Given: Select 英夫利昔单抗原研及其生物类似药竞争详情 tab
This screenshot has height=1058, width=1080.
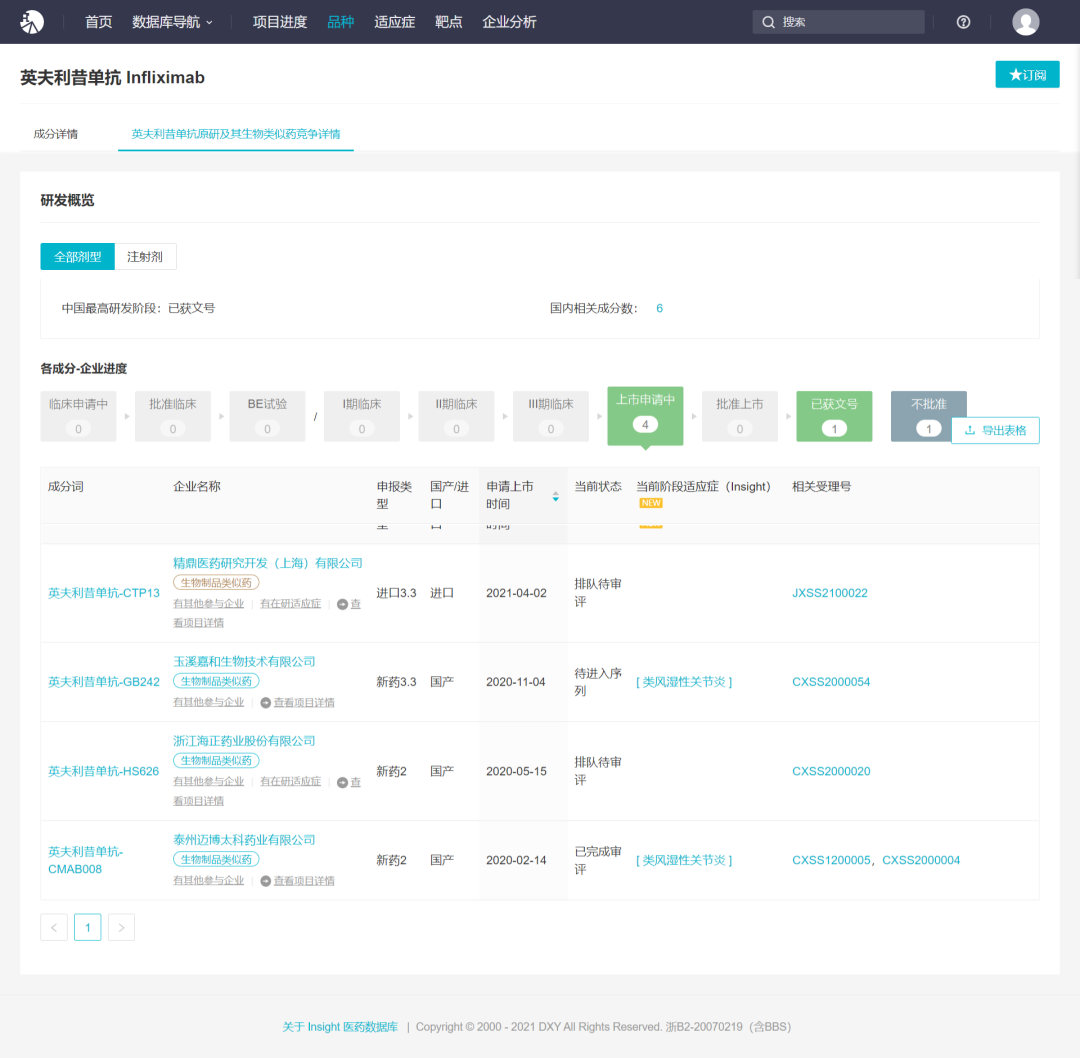Looking at the screenshot, I should [x=236, y=134].
